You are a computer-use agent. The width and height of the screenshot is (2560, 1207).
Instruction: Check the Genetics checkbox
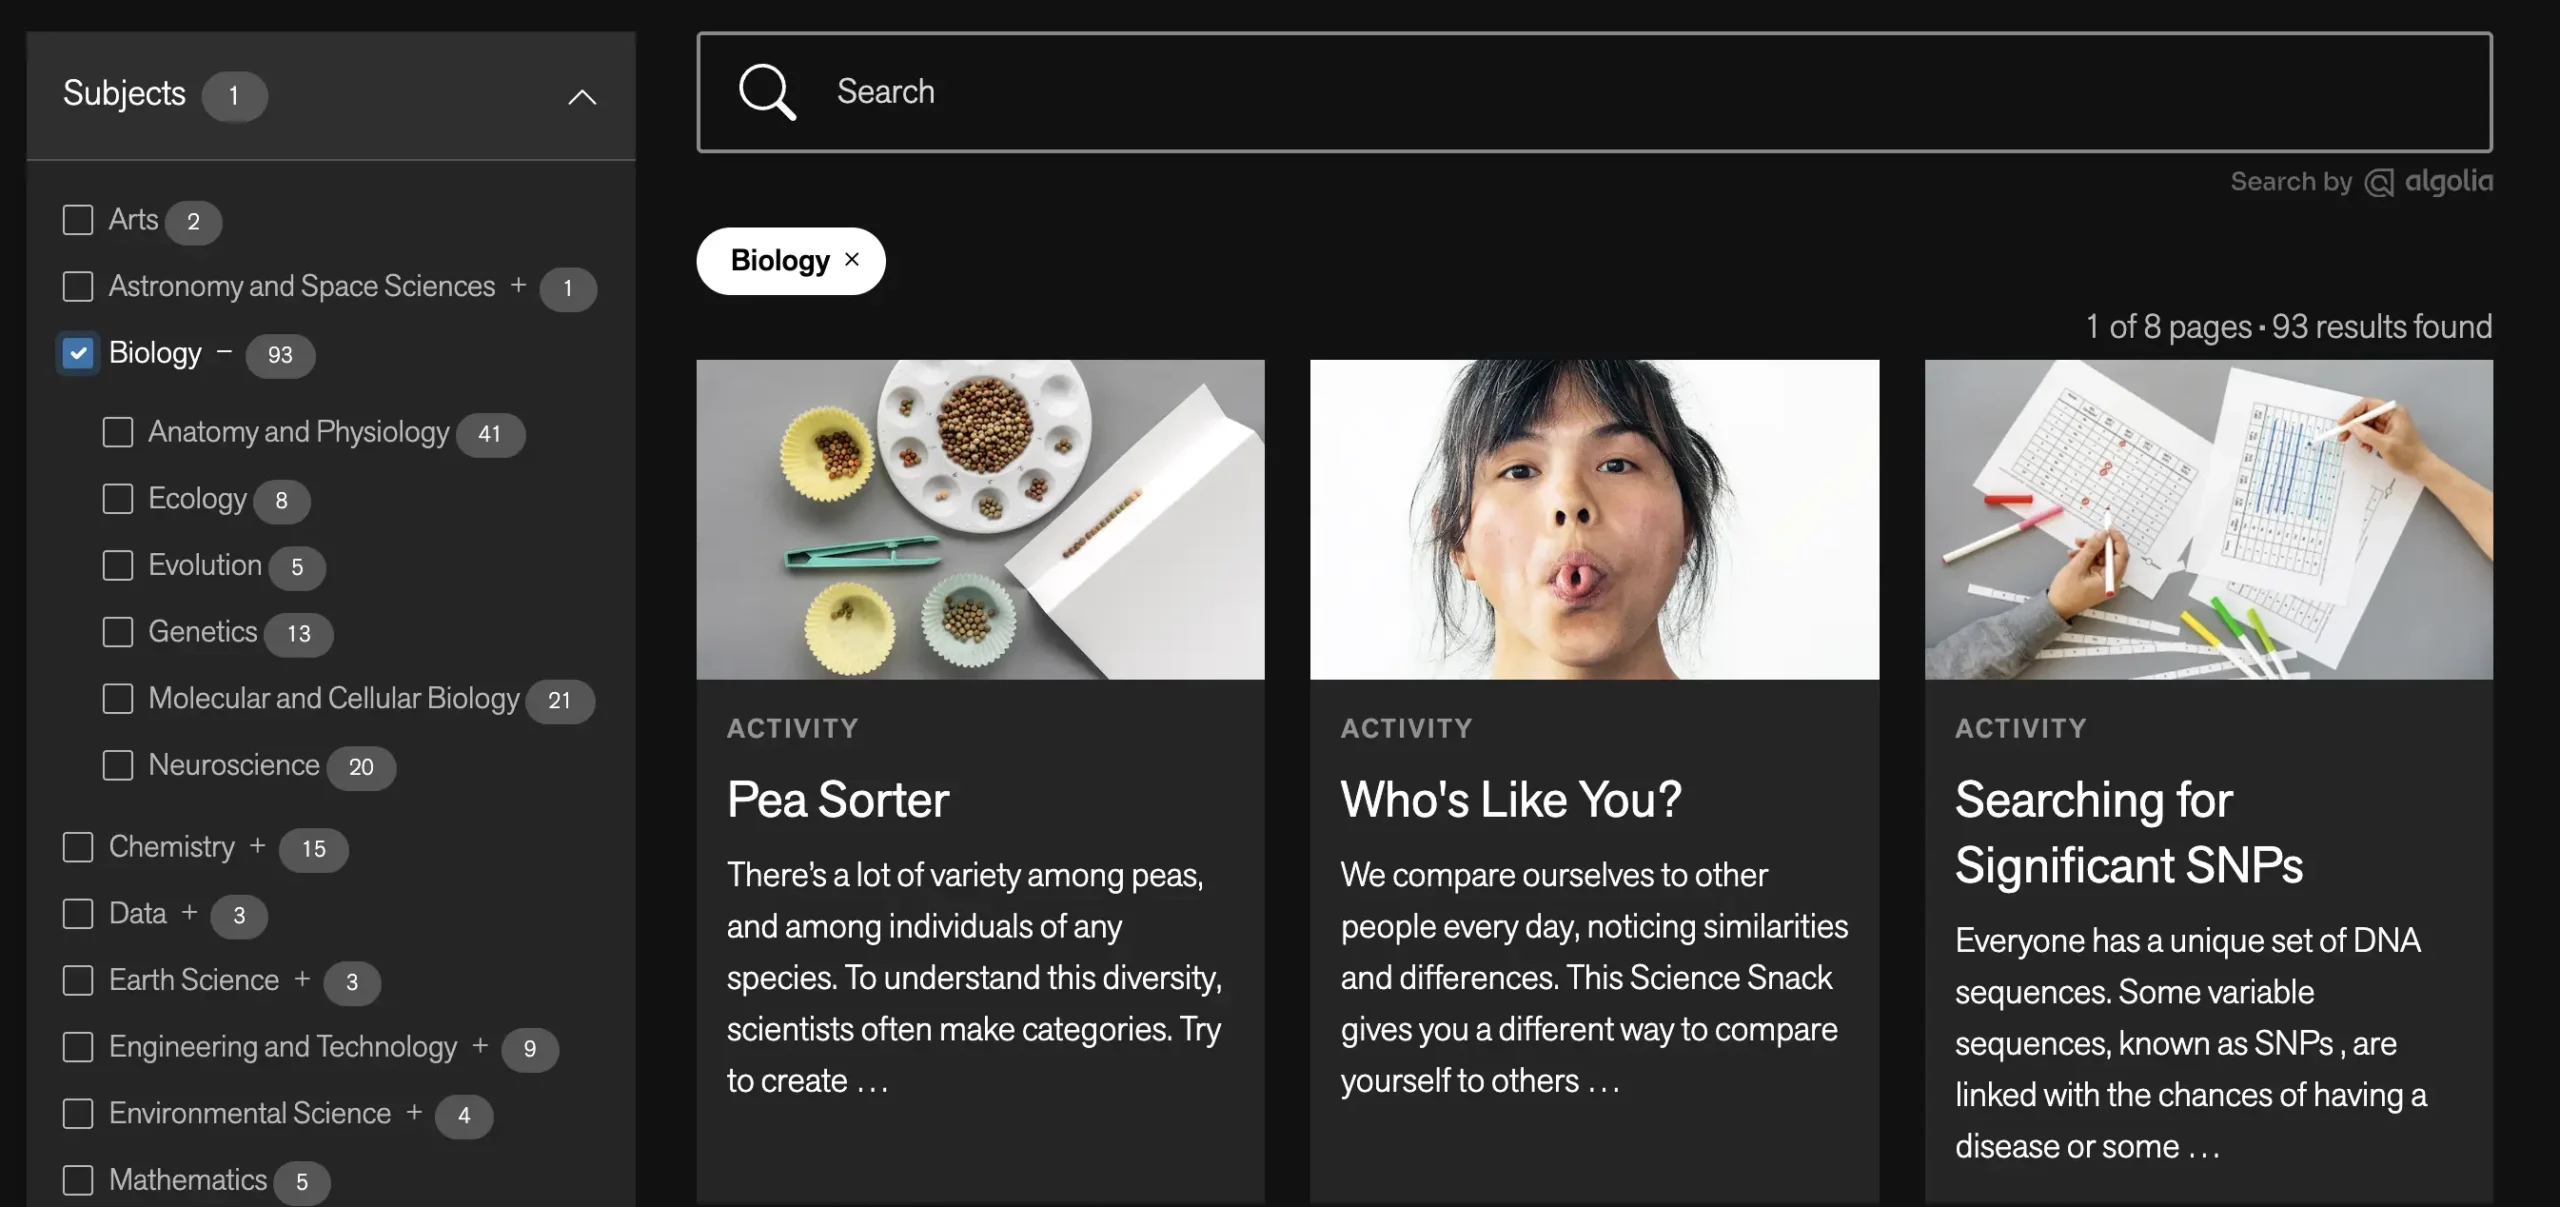click(118, 632)
